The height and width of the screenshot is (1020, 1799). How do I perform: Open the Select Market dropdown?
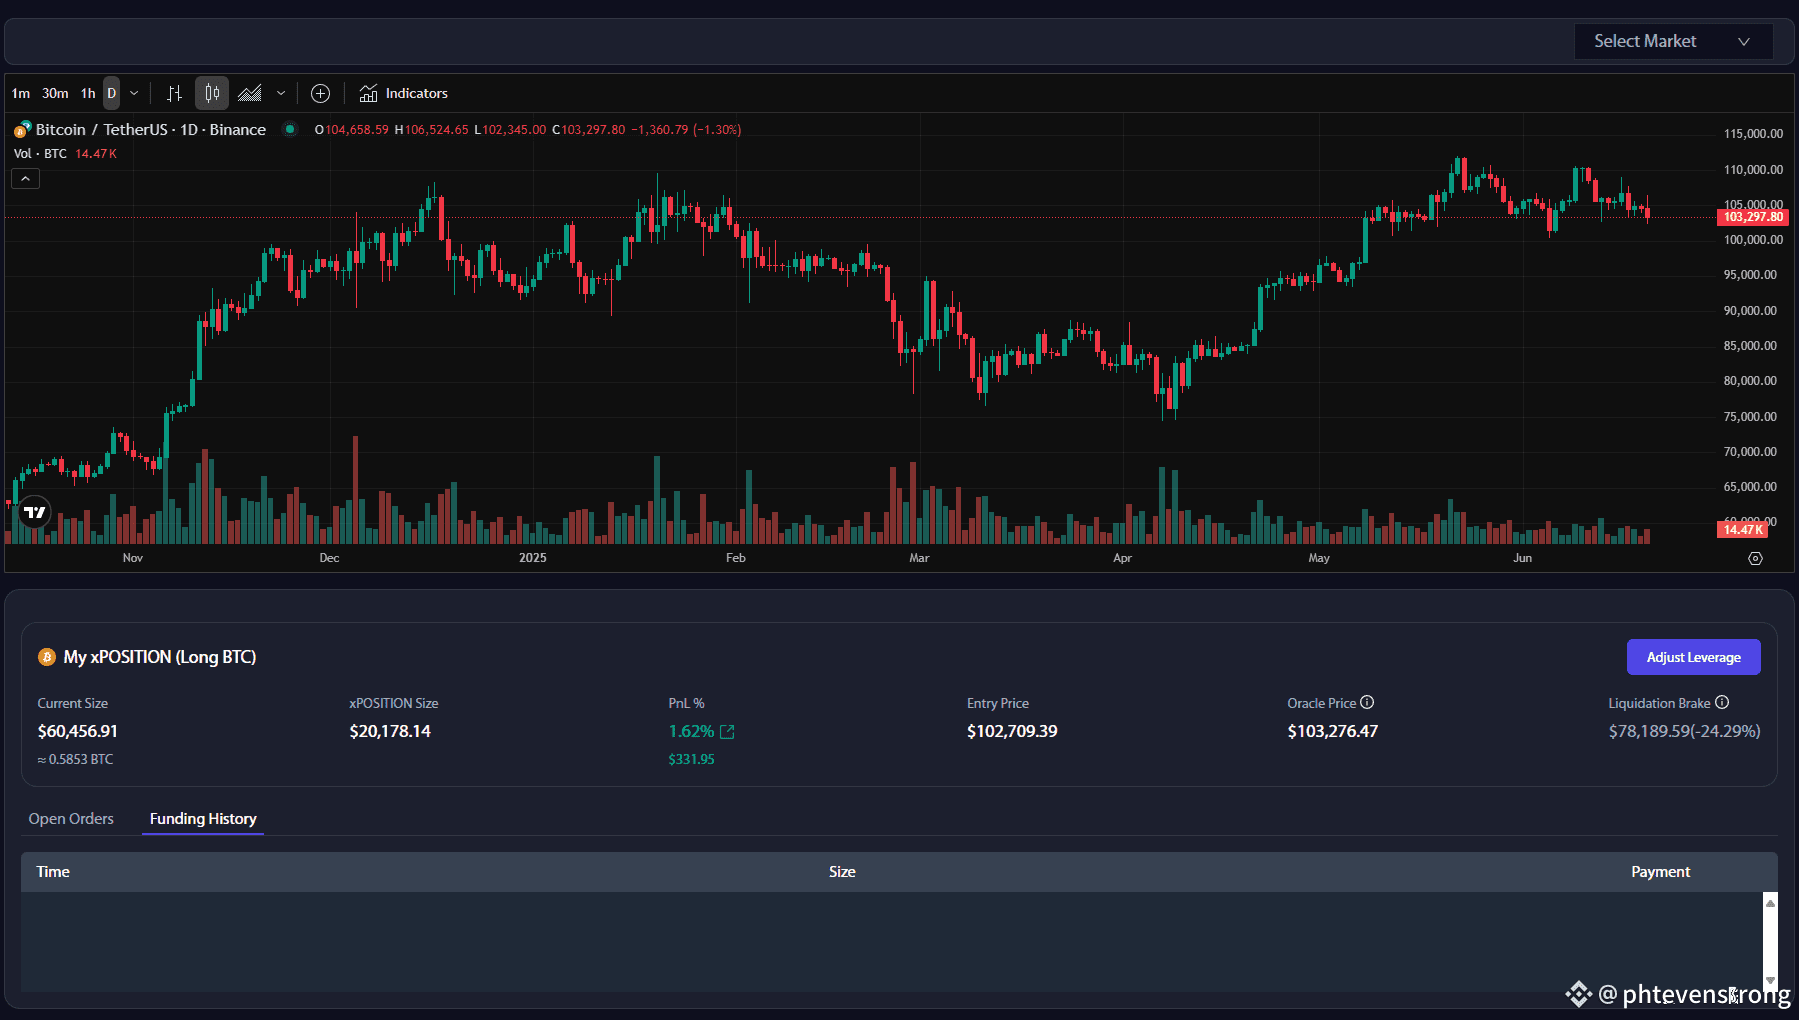point(1673,41)
